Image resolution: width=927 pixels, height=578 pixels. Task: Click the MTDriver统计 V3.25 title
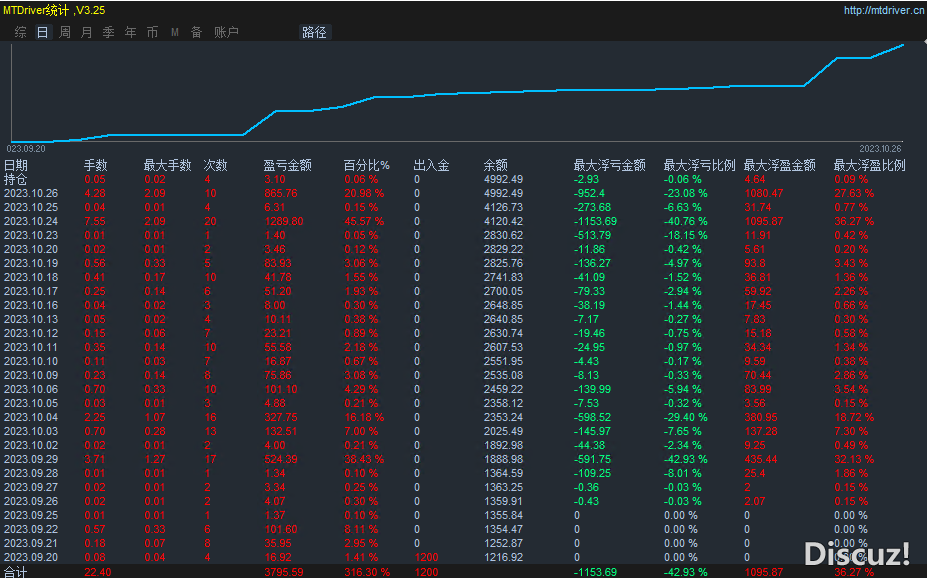(54, 10)
